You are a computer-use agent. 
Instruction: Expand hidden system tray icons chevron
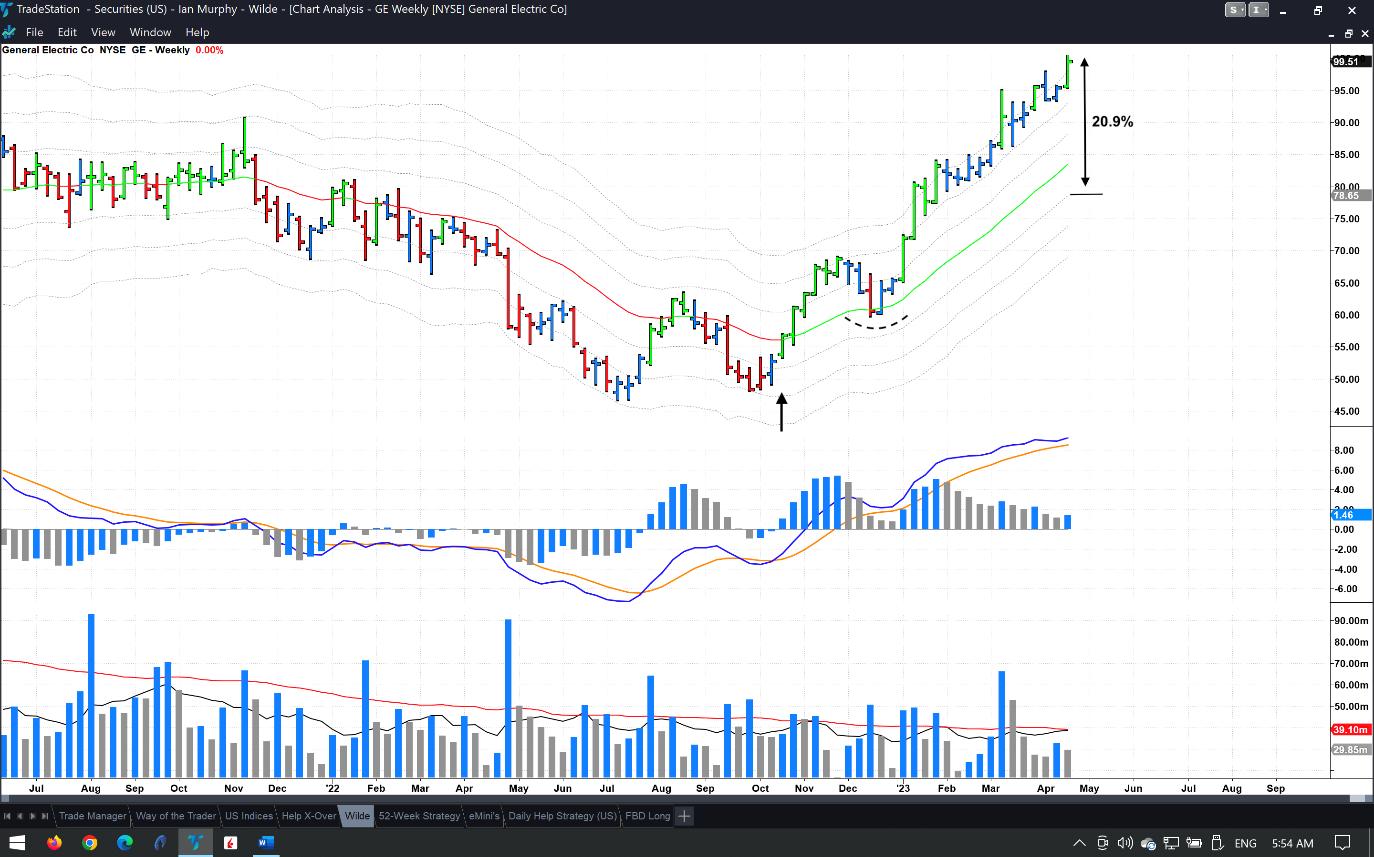tap(1078, 842)
